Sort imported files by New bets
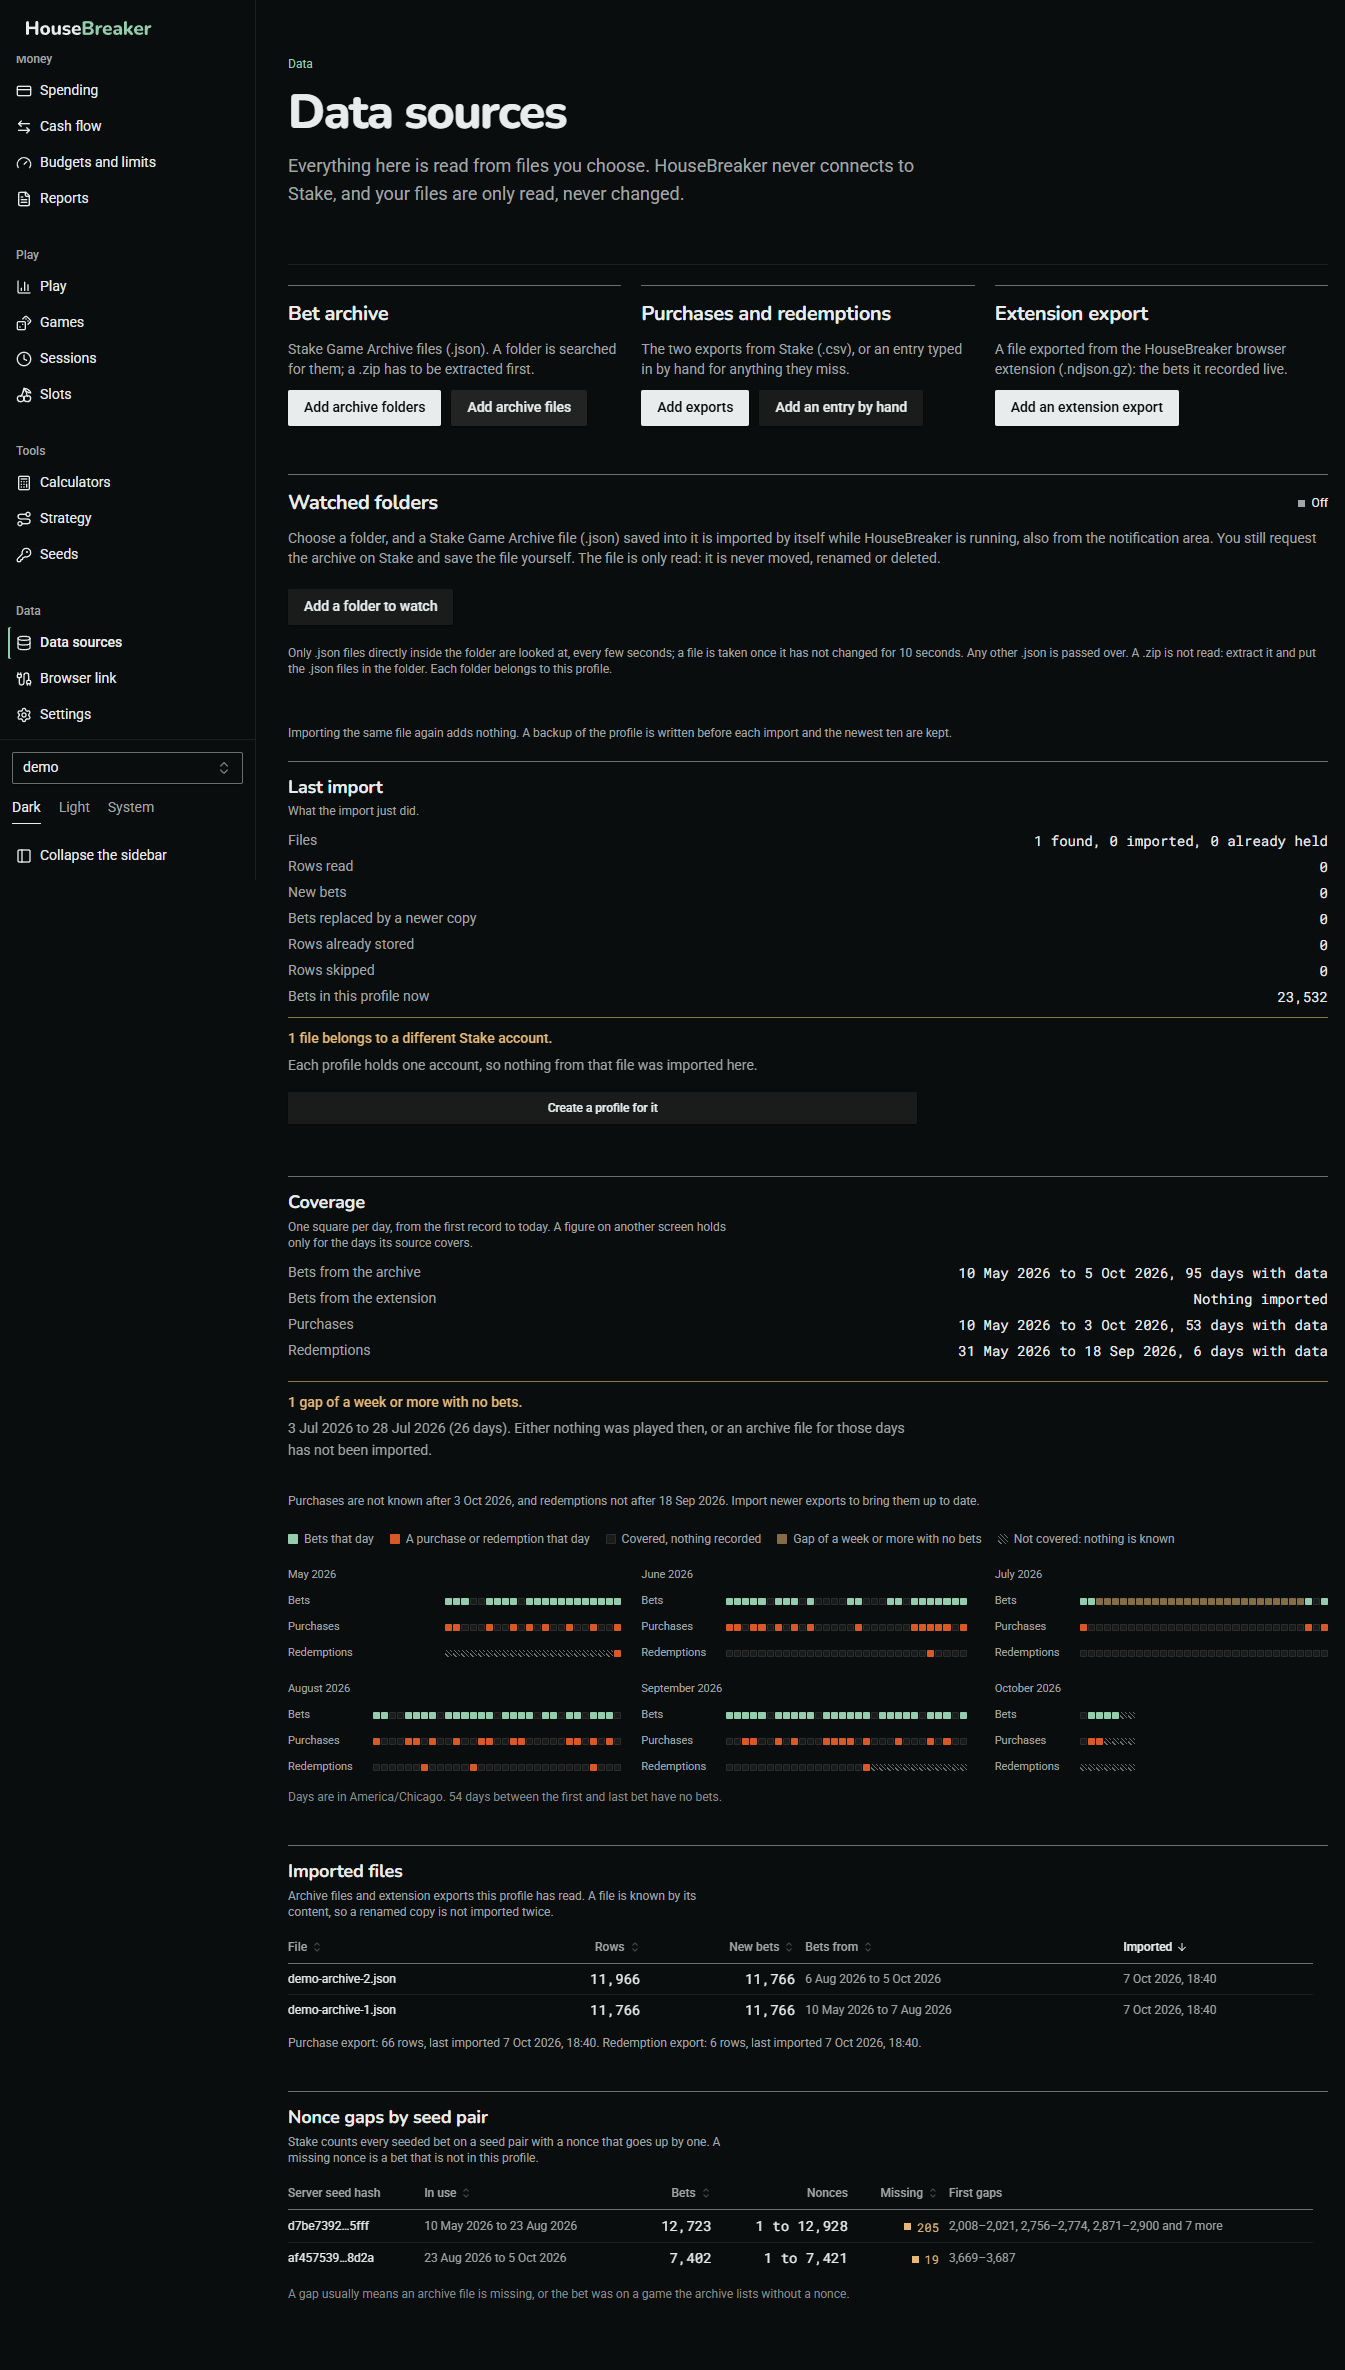 pyautogui.click(x=761, y=1947)
